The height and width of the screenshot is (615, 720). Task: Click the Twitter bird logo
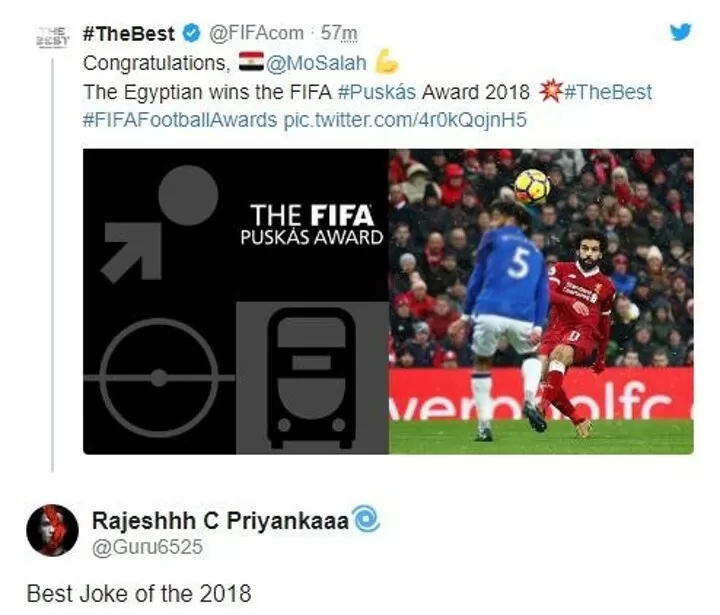point(681,32)
